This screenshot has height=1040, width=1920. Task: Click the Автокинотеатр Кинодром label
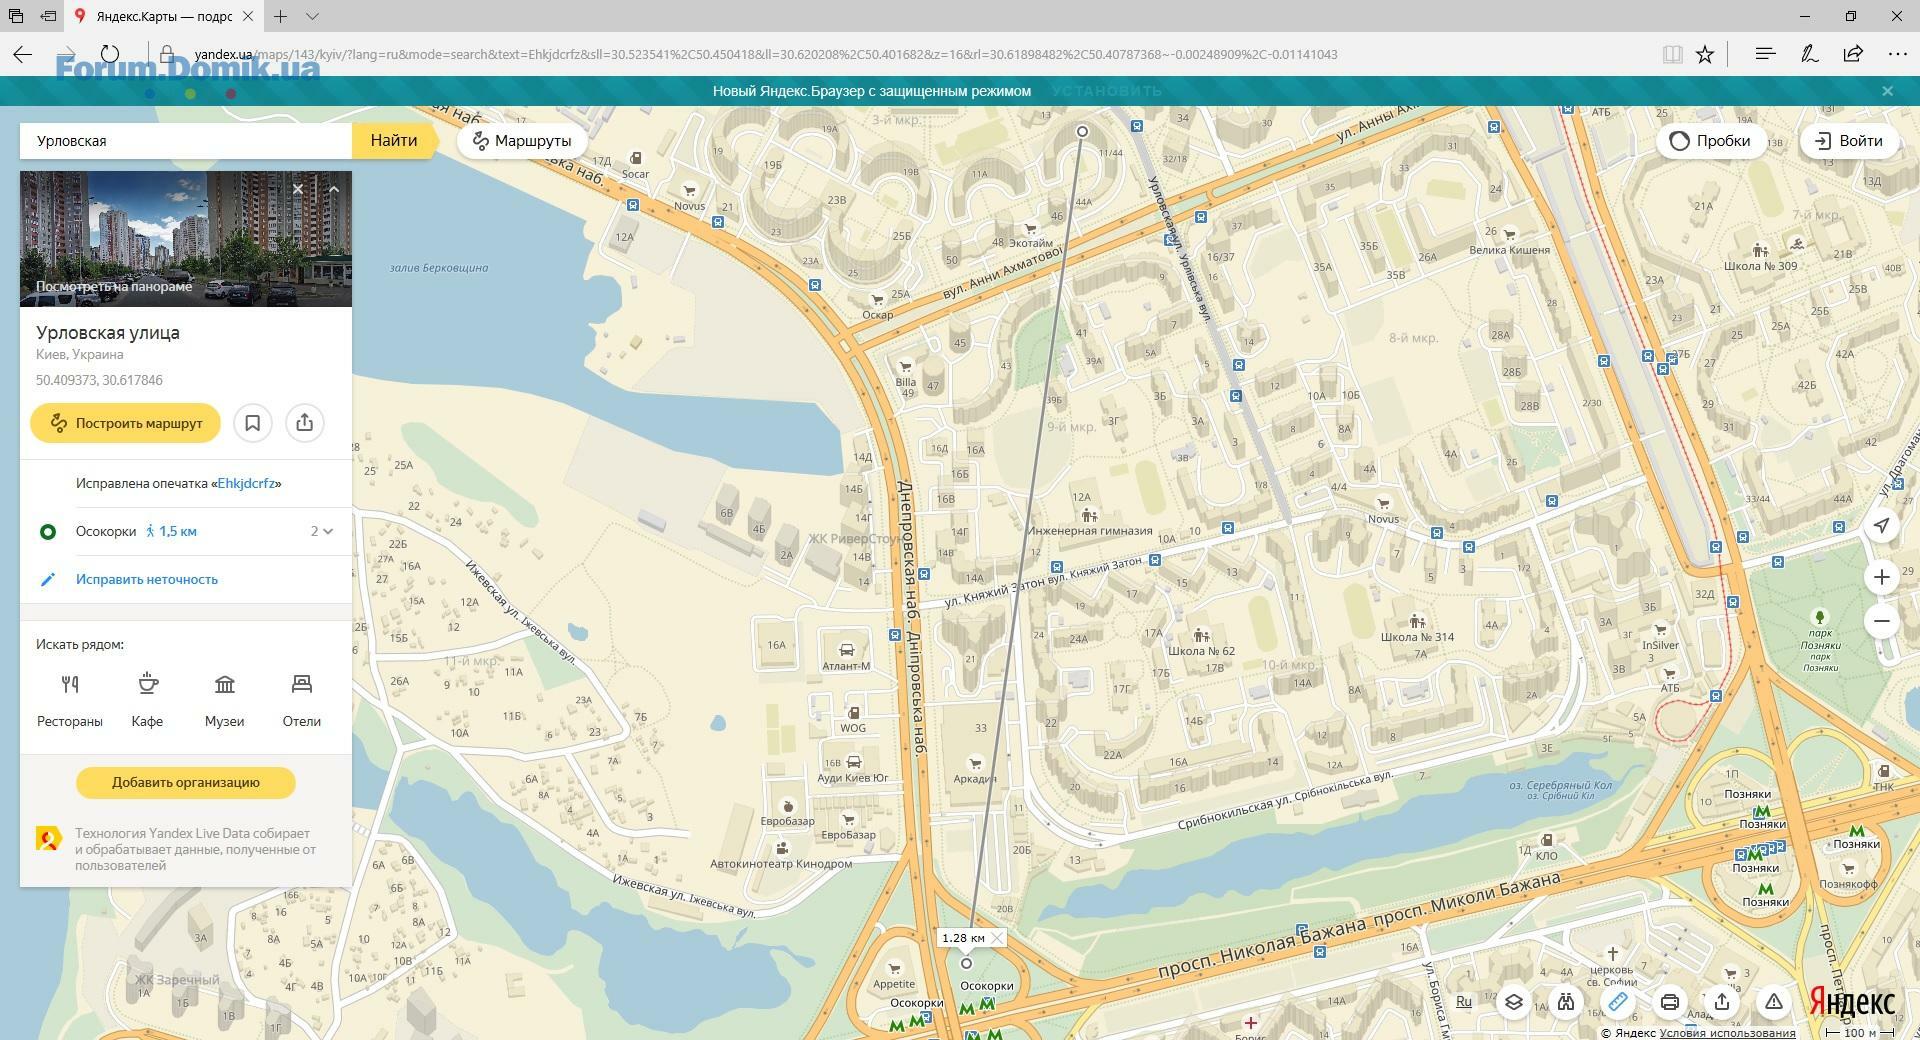pyautogui.click(x=781, y=864)
